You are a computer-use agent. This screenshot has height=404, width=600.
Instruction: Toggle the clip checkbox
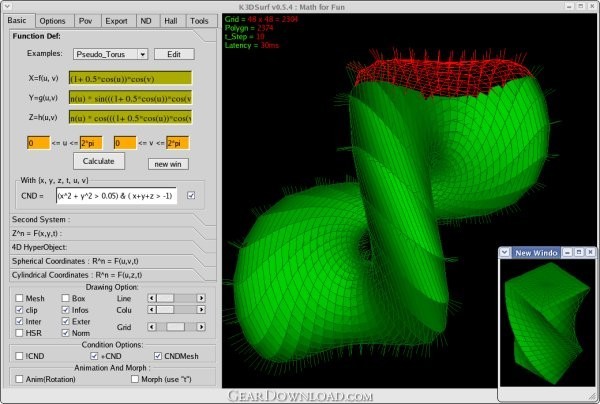19,310
